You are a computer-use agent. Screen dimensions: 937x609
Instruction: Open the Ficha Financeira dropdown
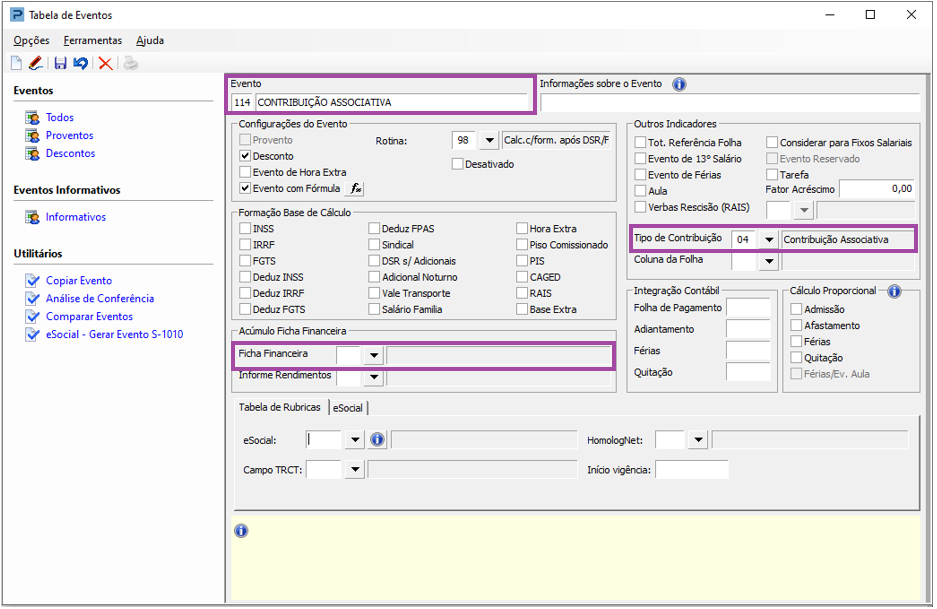374,355
